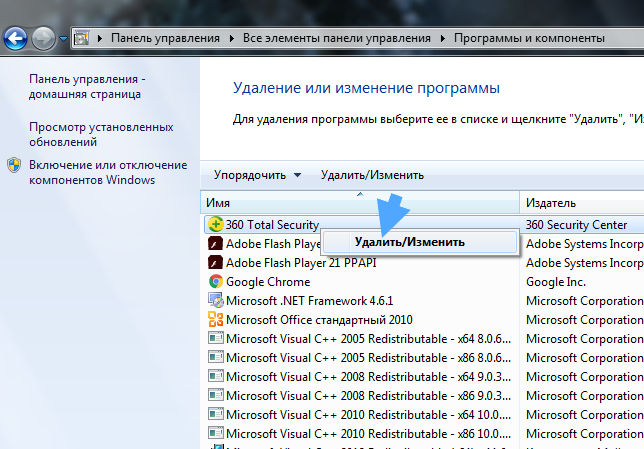Image resolution: width=644 pixels, height=449 pixels.
Task: Expand arrow before Все элементы панели управления
Action: 232,39
